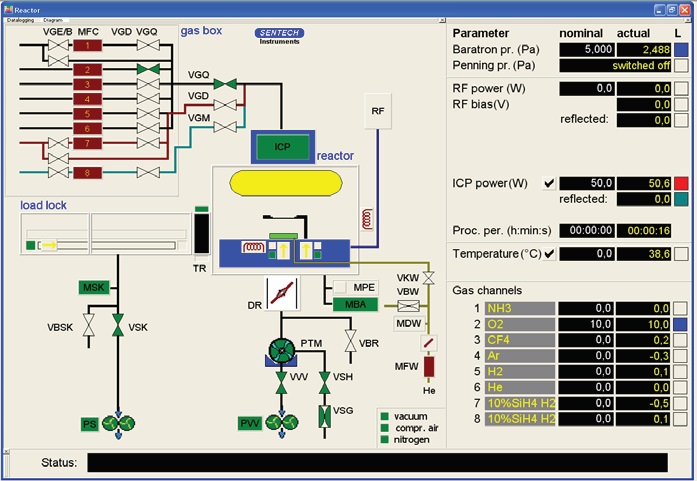Toggle the RF bias L checkbox

pyautogui.click(x=681, y=104)
